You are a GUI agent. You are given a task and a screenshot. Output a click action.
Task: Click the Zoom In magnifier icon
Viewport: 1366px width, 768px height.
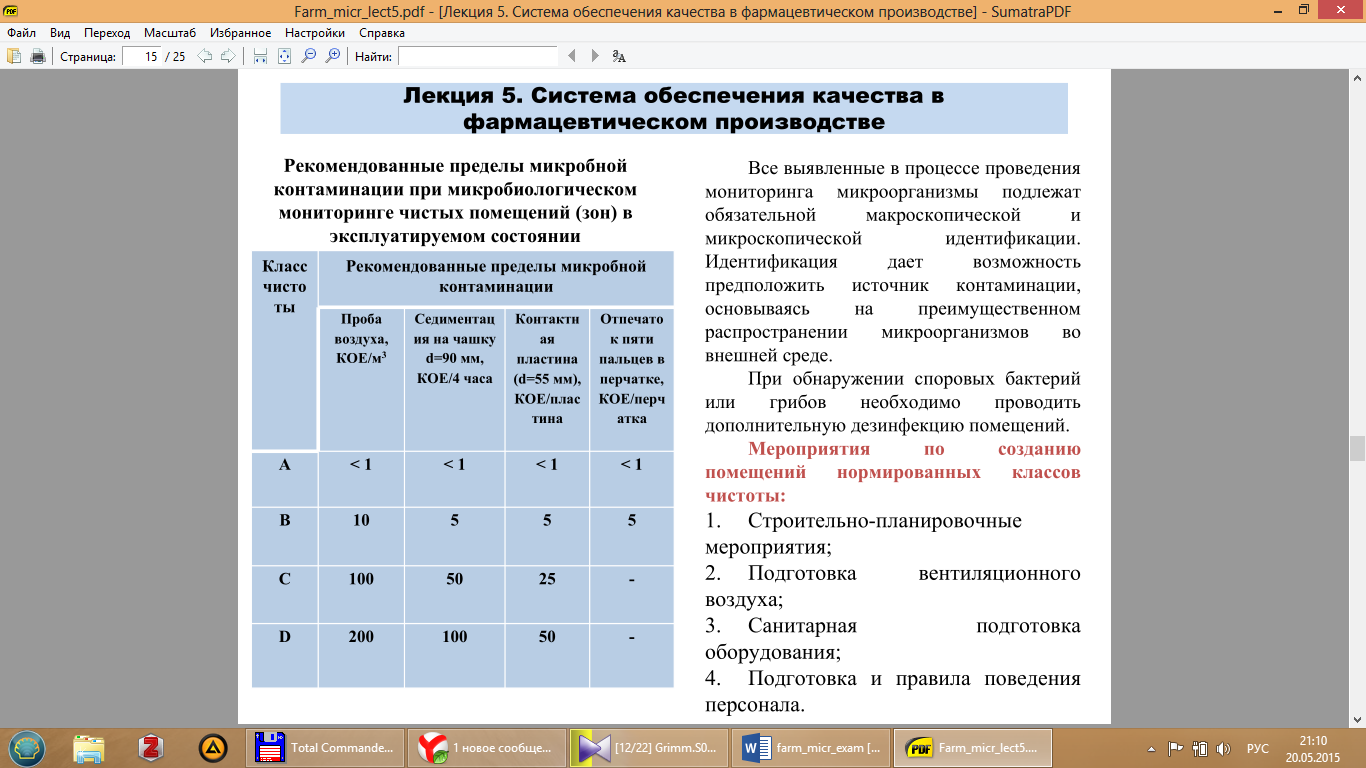(333, 56)
